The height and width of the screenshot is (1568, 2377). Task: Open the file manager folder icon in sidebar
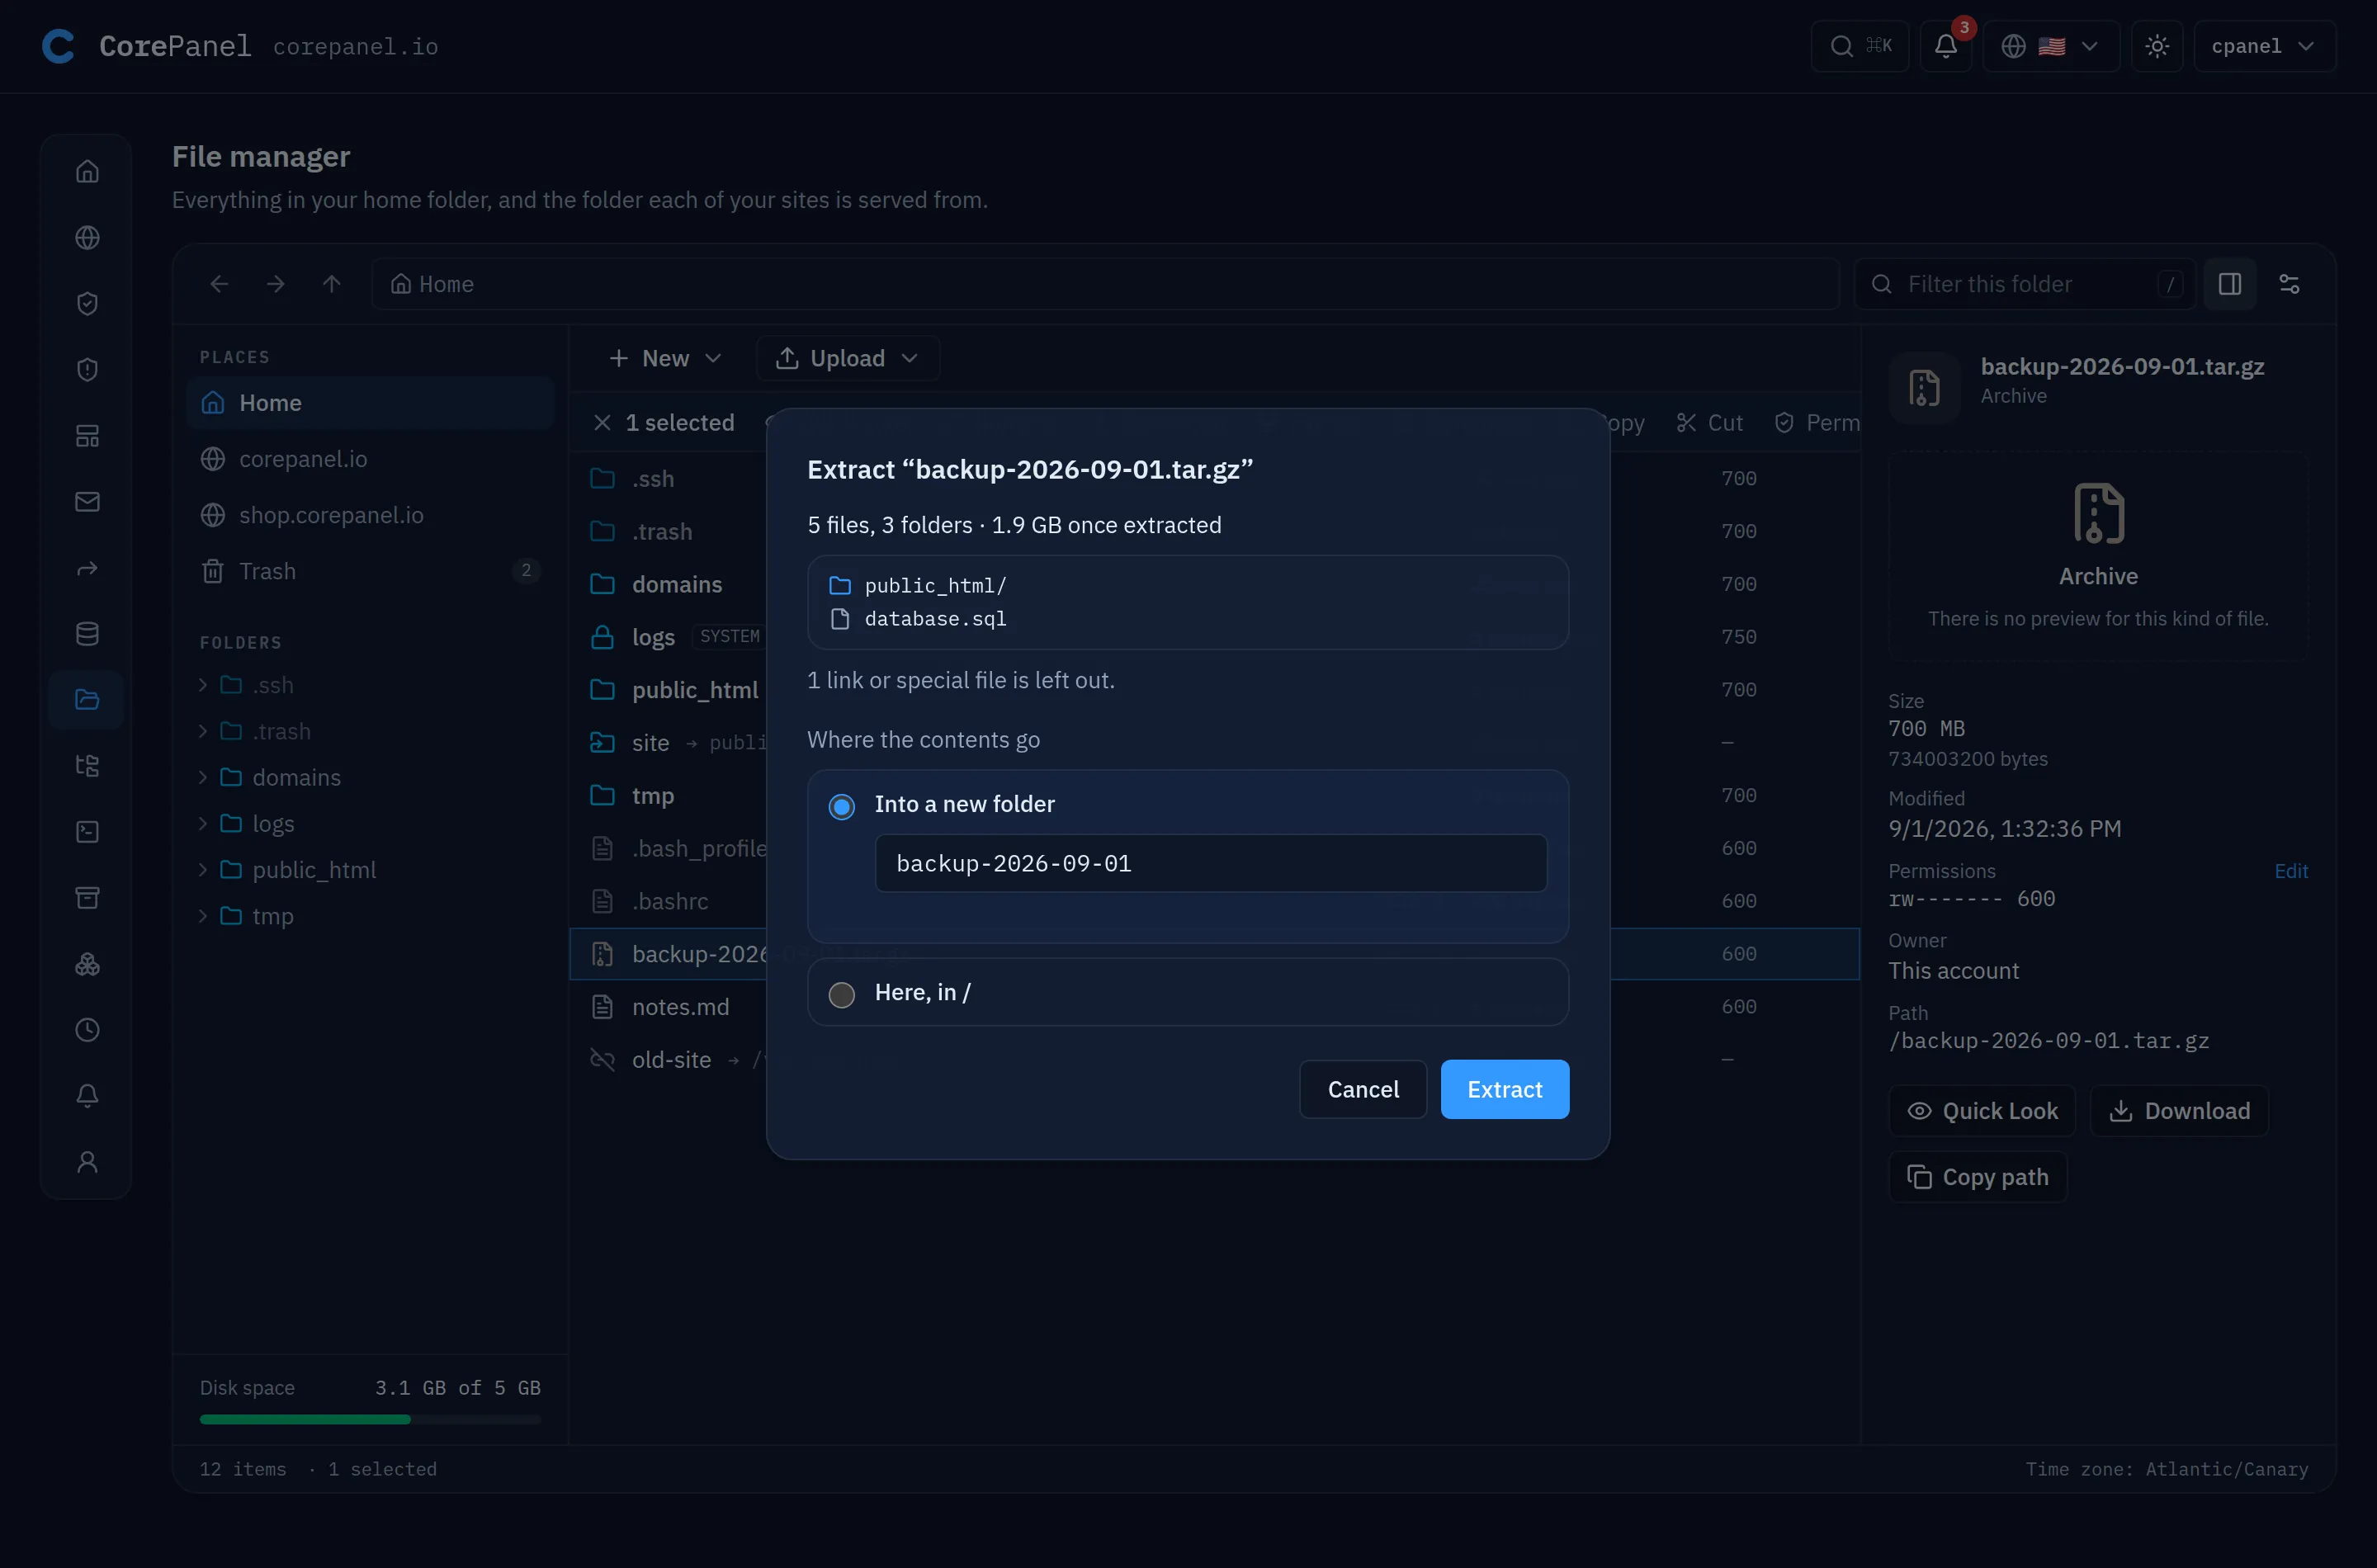tap(87, 699)
